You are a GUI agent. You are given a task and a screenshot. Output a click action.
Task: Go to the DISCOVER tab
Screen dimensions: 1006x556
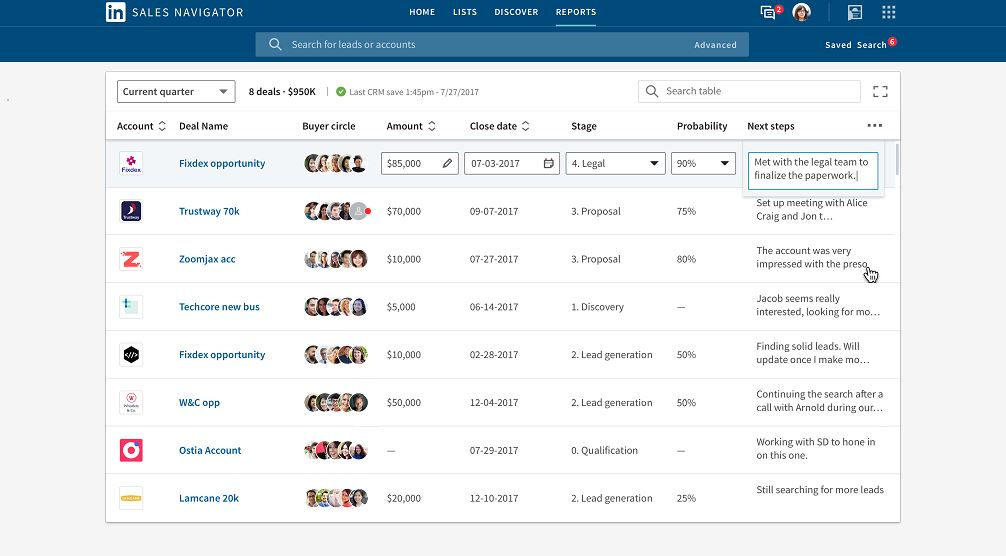point(516,12)
